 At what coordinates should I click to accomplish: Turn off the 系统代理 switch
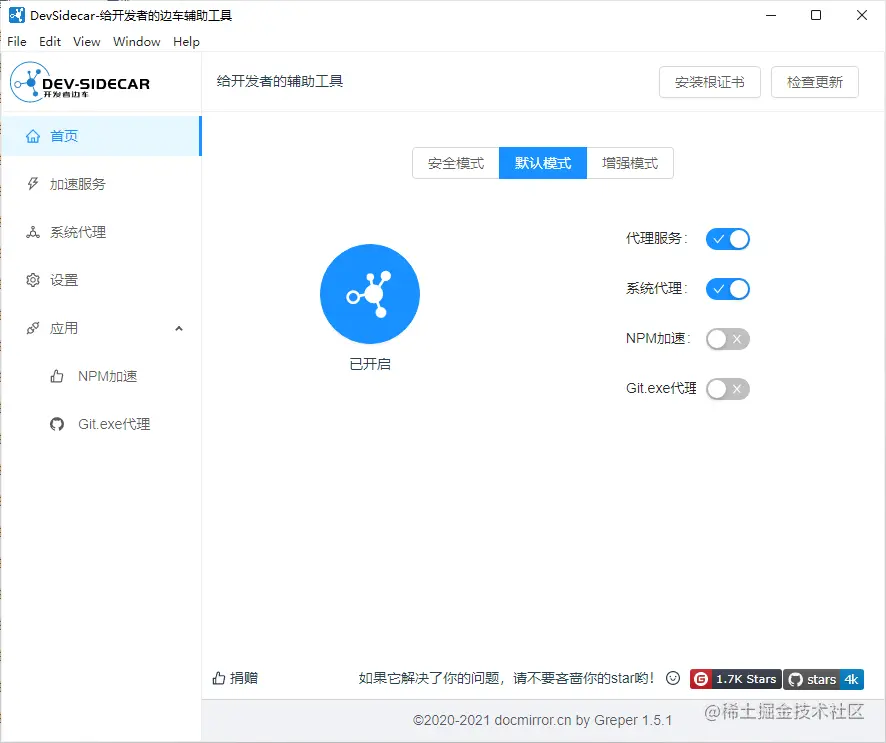(x=728, y=289)
